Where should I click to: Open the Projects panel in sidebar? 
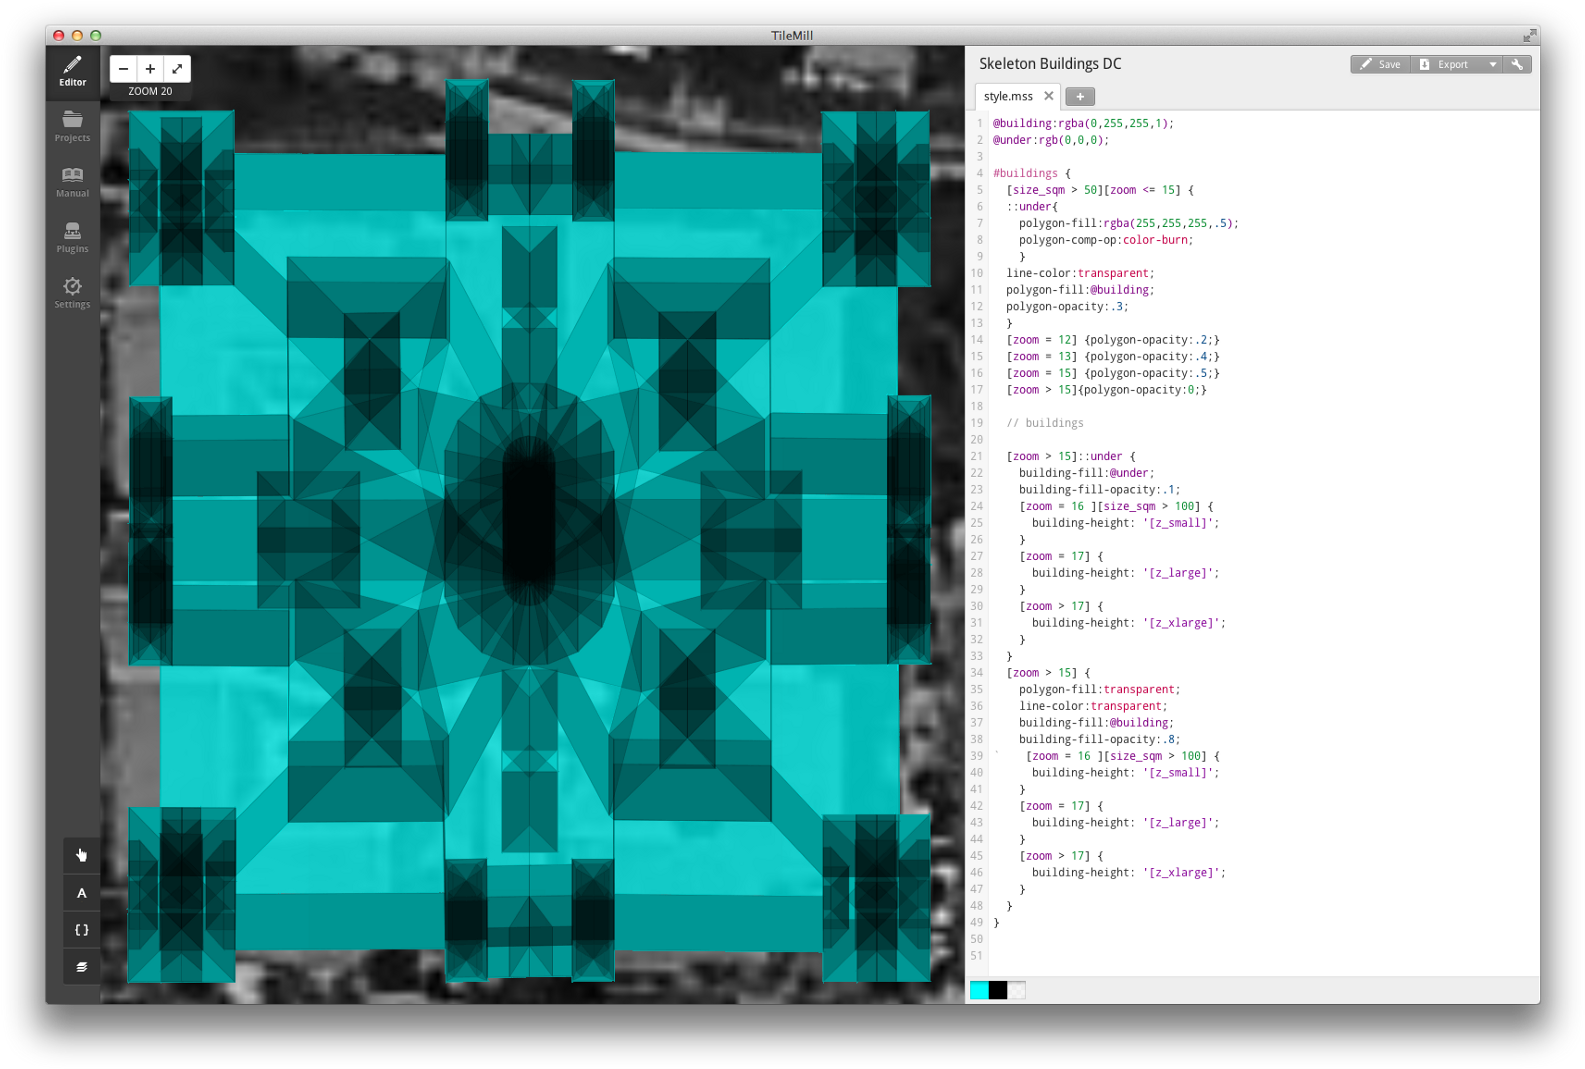[72, 127]
